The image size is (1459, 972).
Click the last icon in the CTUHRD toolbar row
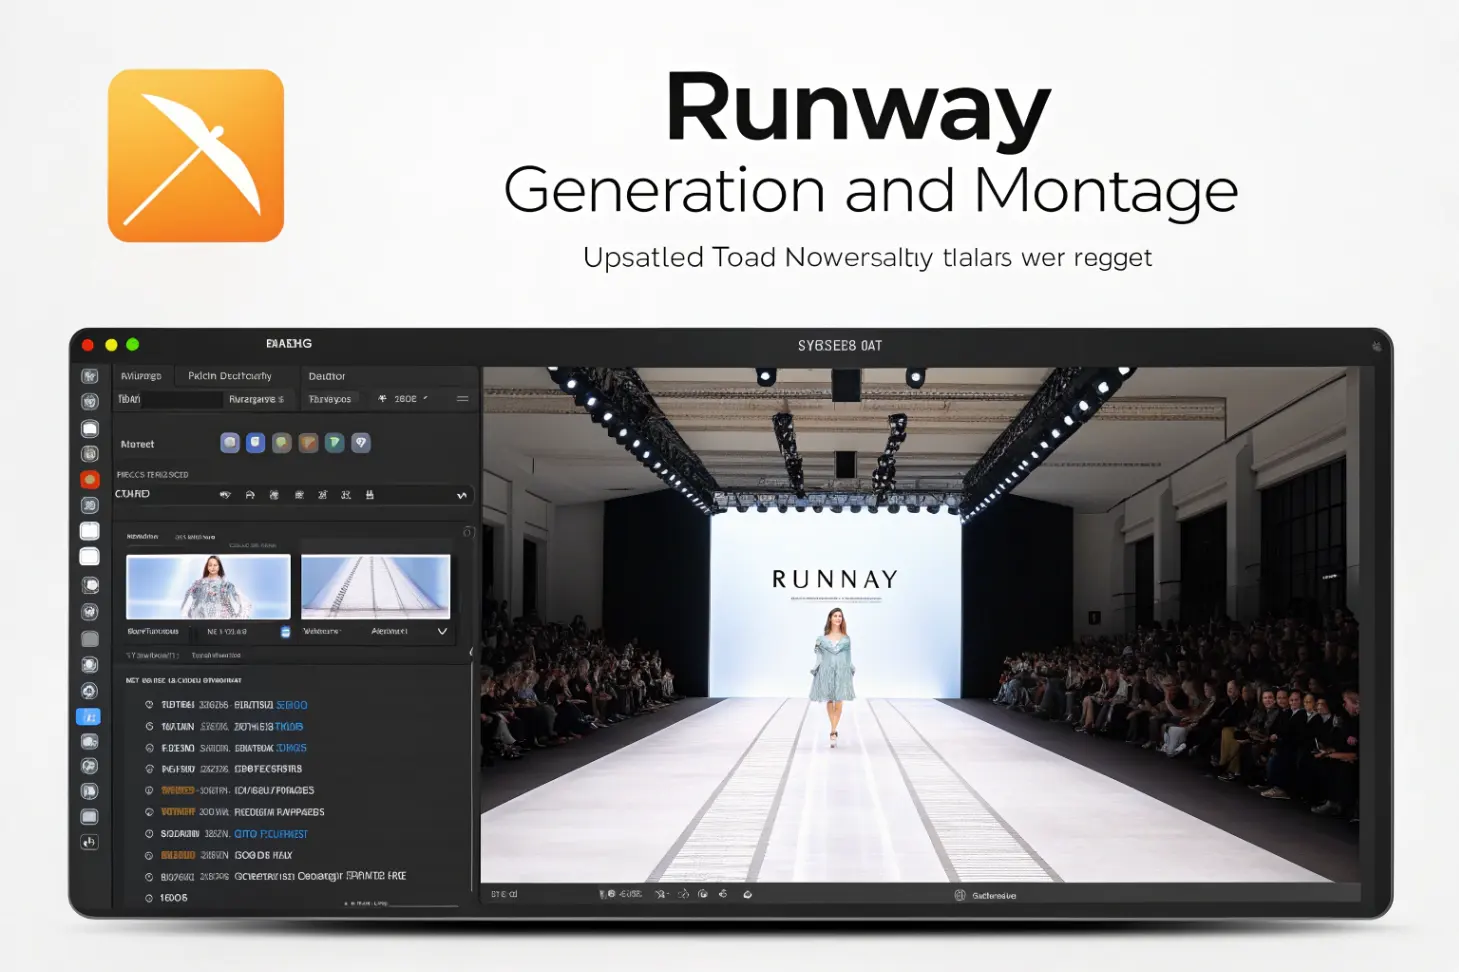[x=370, y=495]
